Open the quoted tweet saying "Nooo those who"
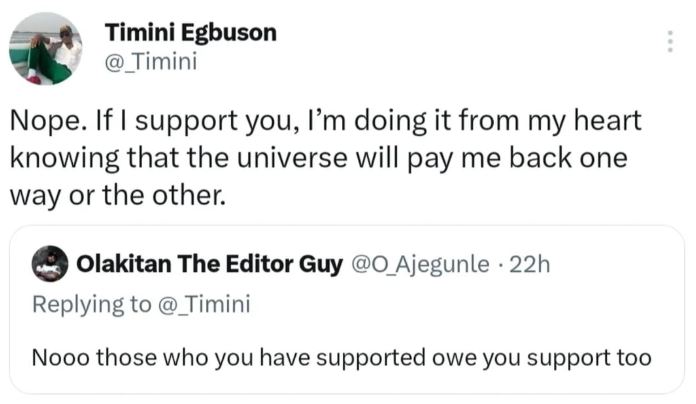696x404 pixels. pyautogui.click(x=342, y=356)
